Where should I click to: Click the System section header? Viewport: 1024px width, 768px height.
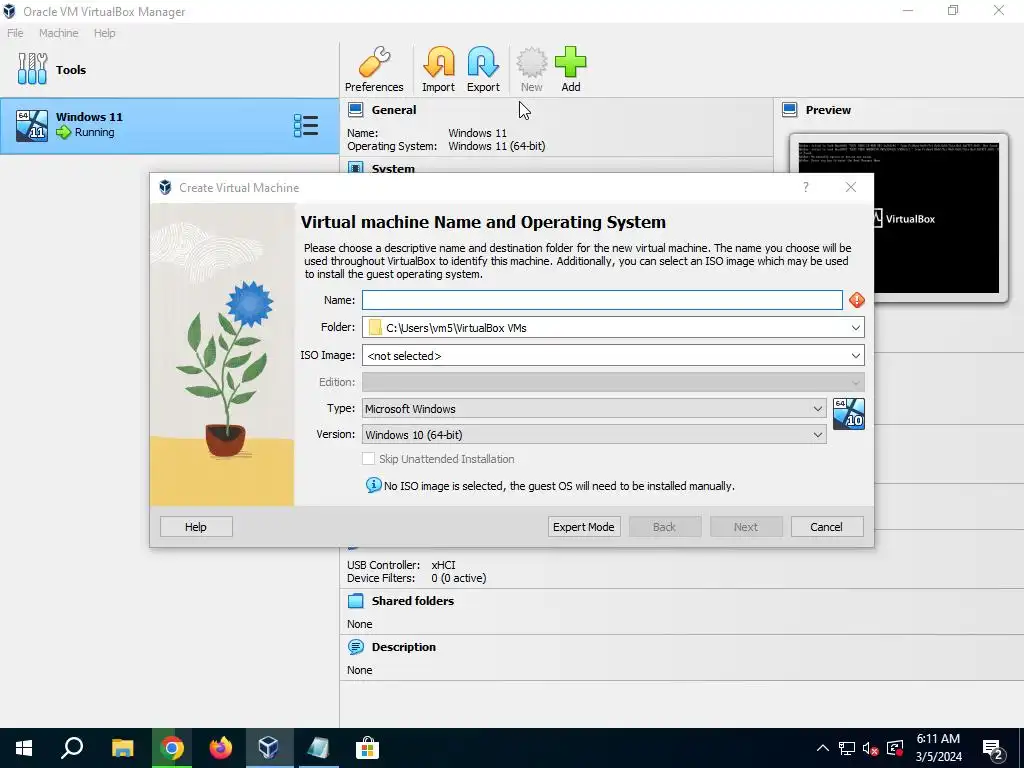393,168
